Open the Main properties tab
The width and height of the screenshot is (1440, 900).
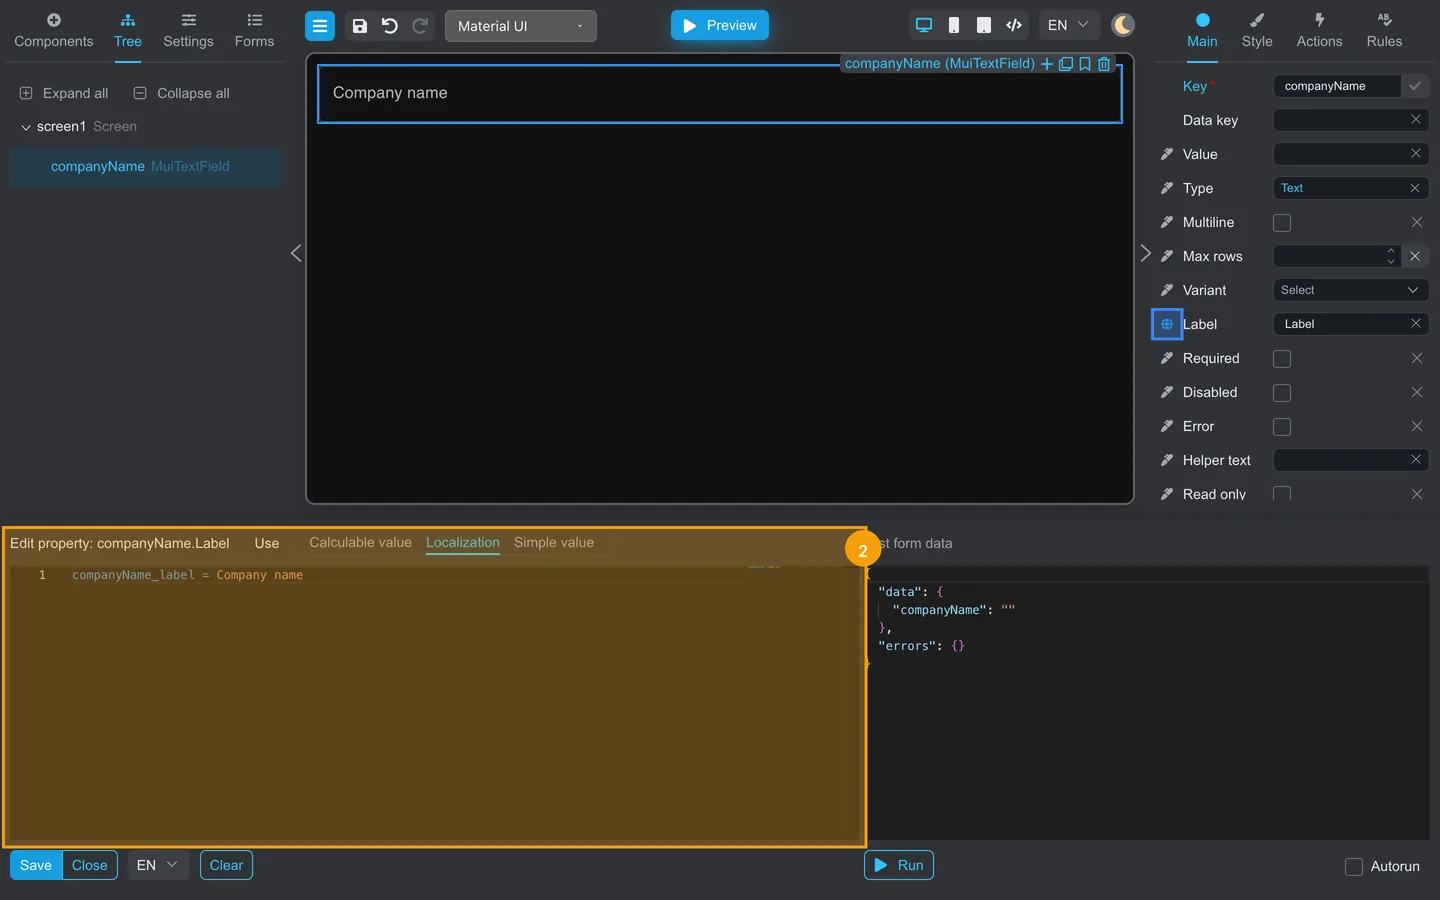click(1202, 31)
